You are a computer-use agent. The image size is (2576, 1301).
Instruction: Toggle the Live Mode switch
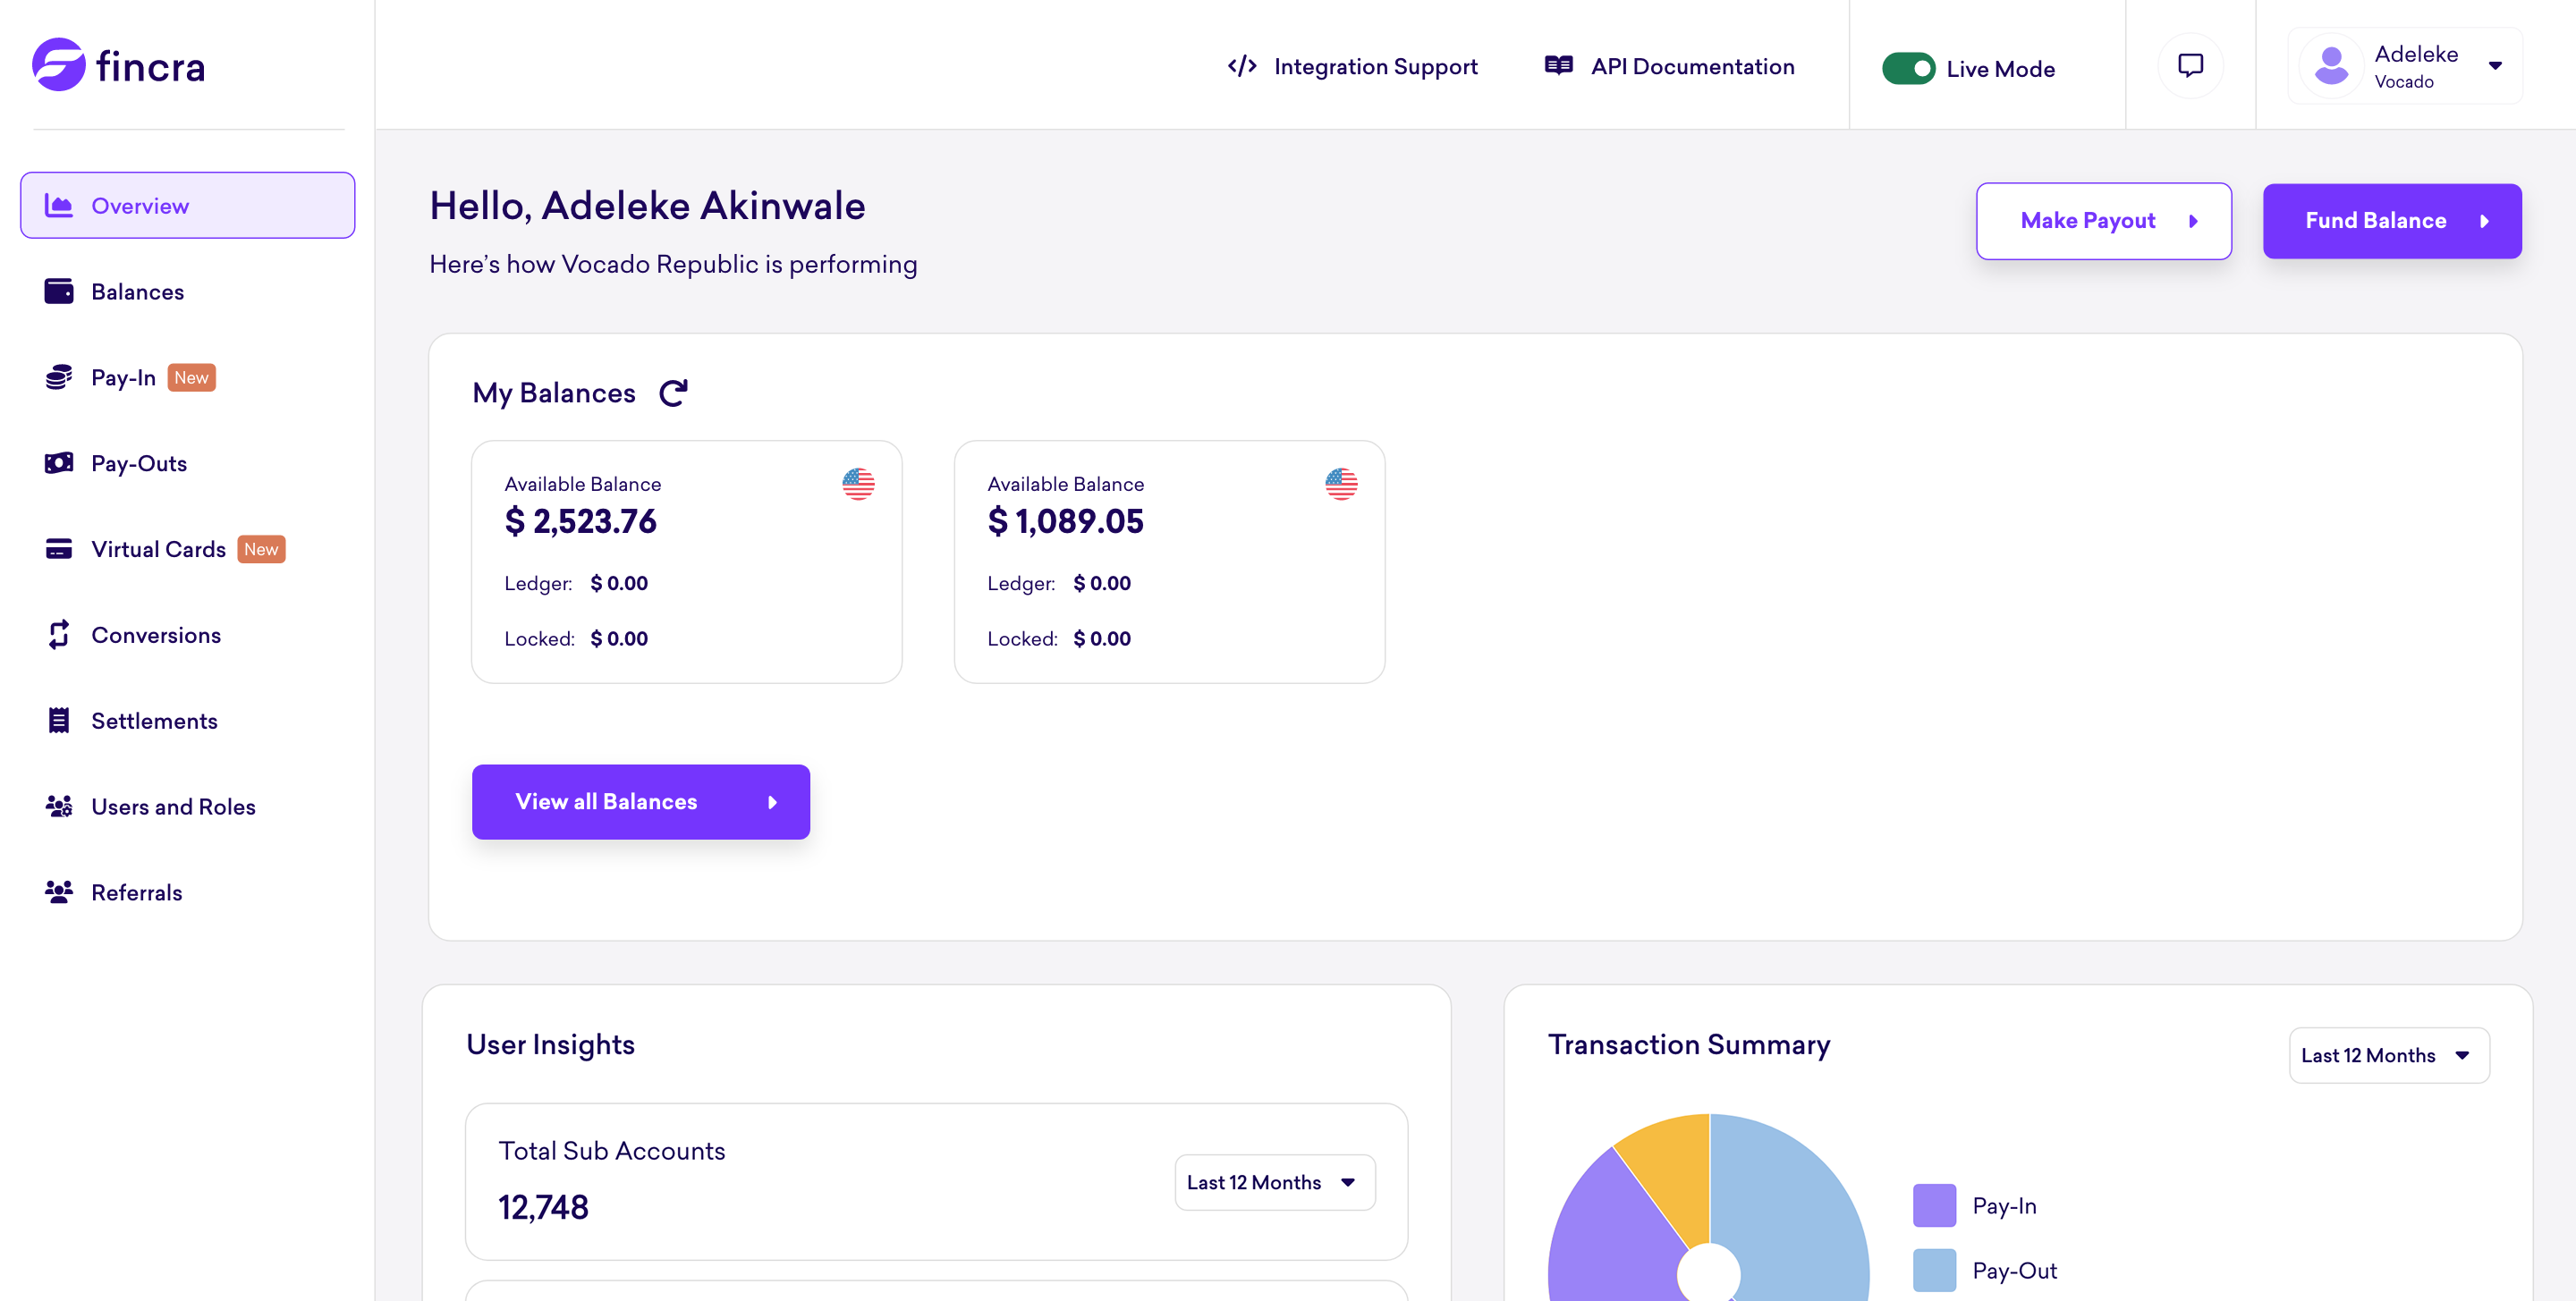(1908, 69)
